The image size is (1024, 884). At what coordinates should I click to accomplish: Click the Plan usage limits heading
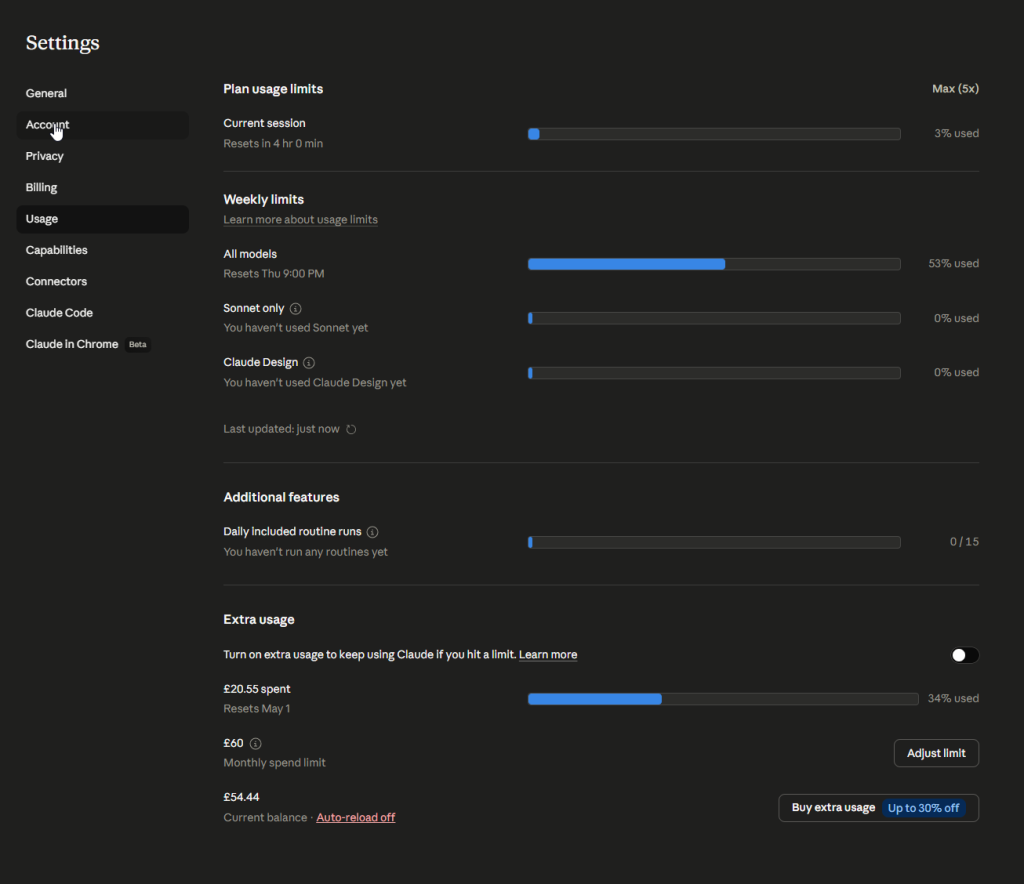[x=273, y=89]
